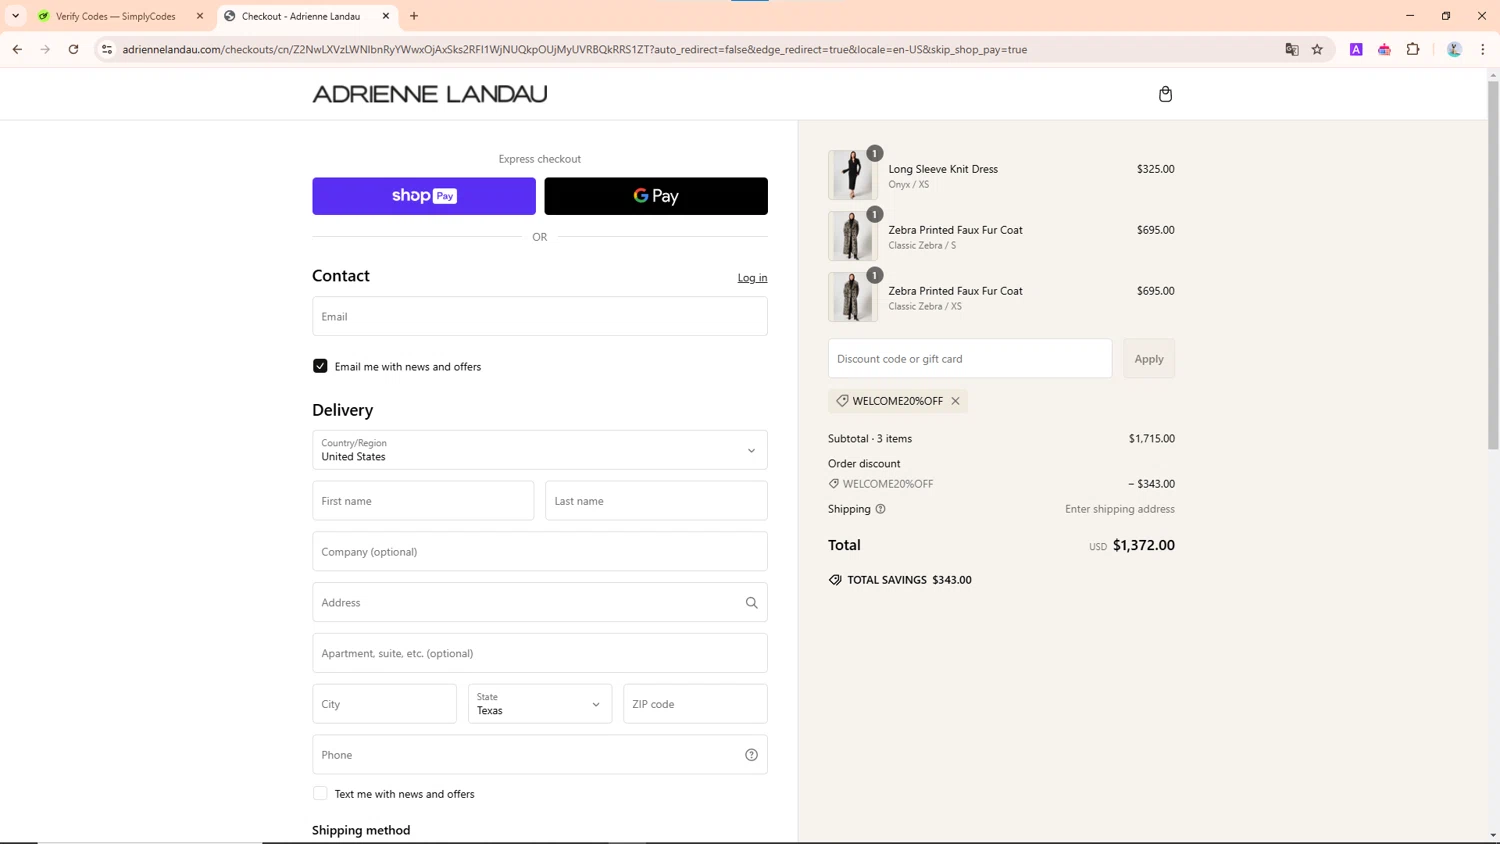Close the Checkout - Adrienne Landau tab

[386, 16]
